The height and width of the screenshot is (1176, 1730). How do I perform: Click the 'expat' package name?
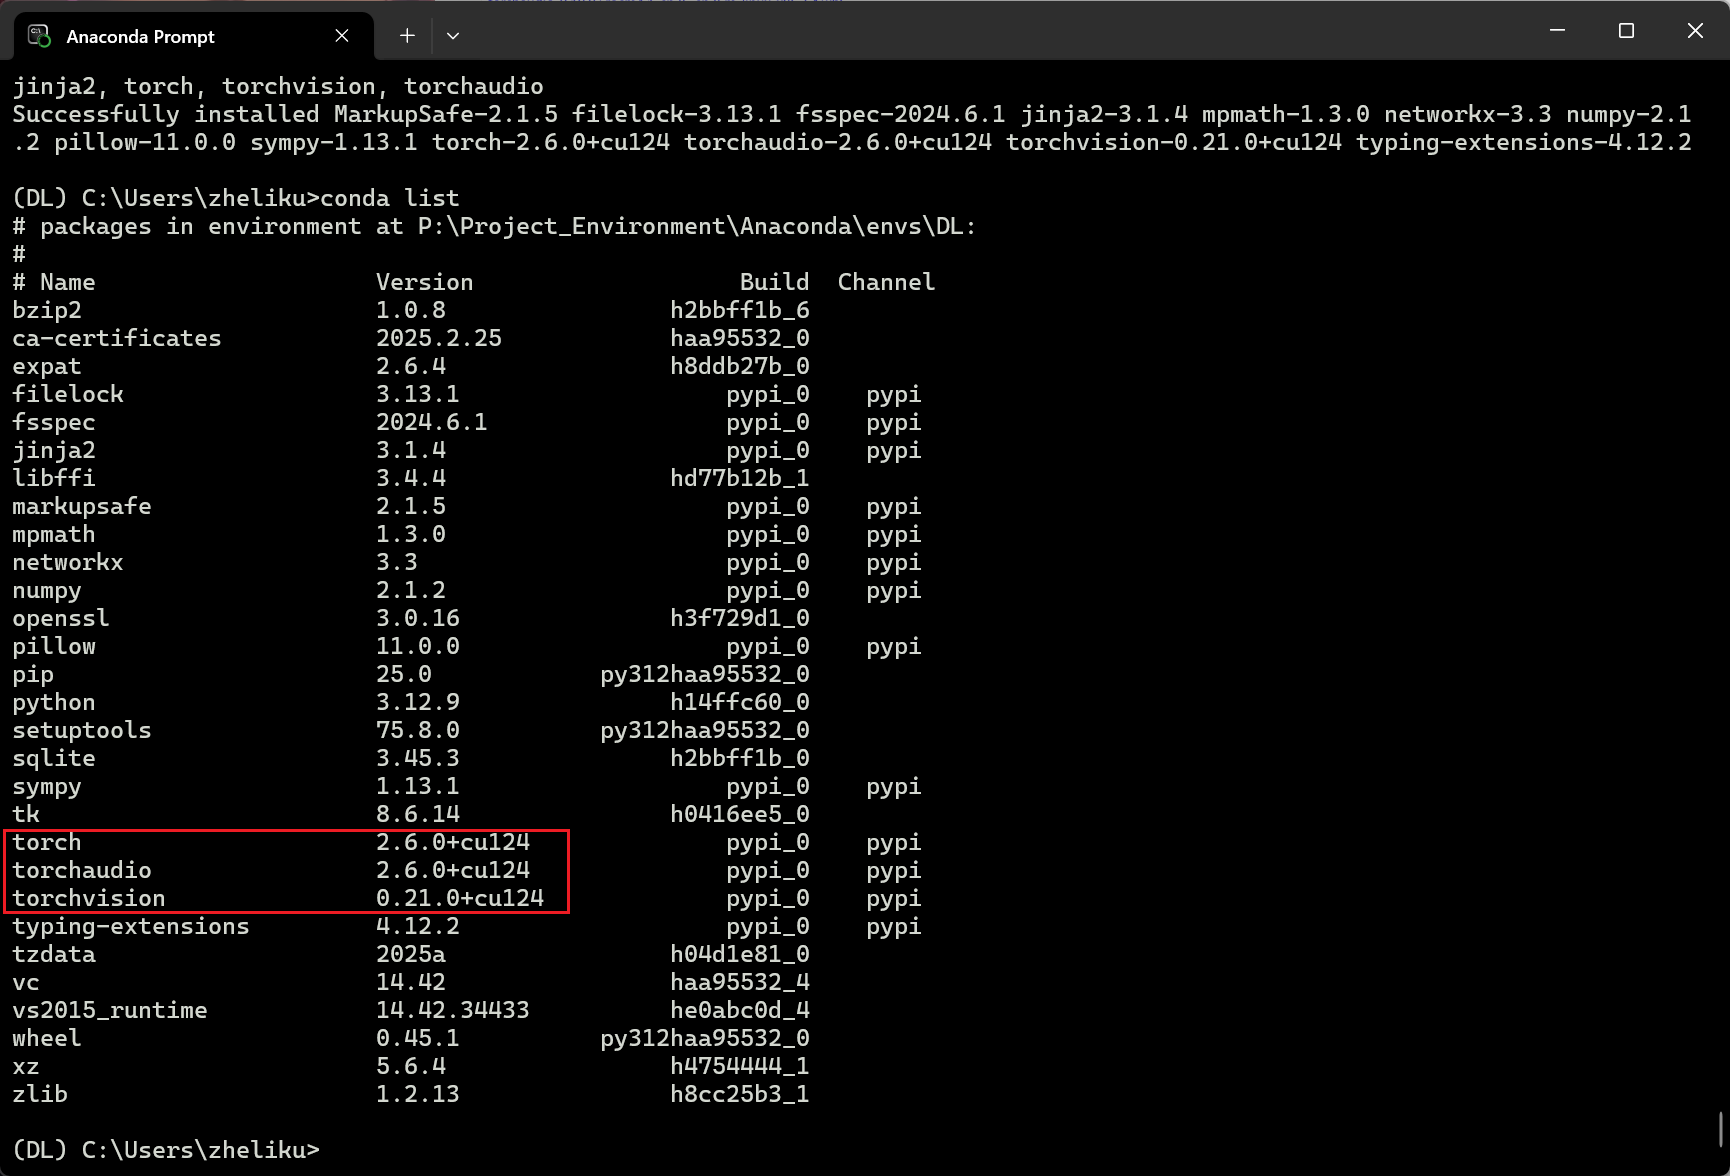click(x=47, y=367)
